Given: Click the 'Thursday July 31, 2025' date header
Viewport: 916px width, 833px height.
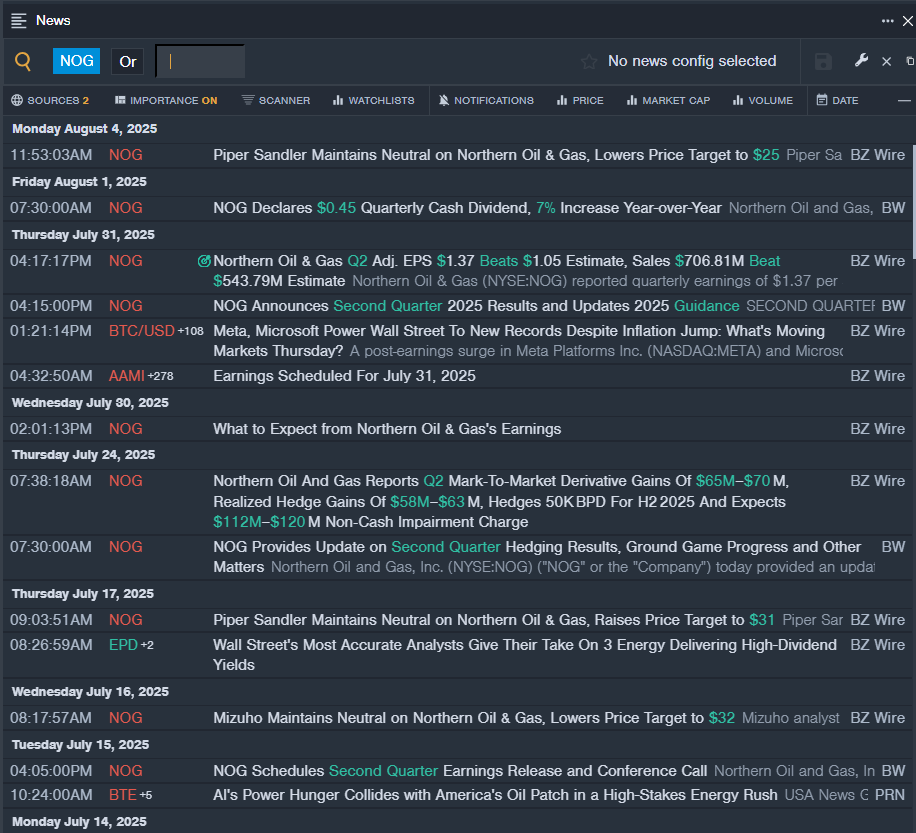Looking at the screenshot, I should coord(83,235).
